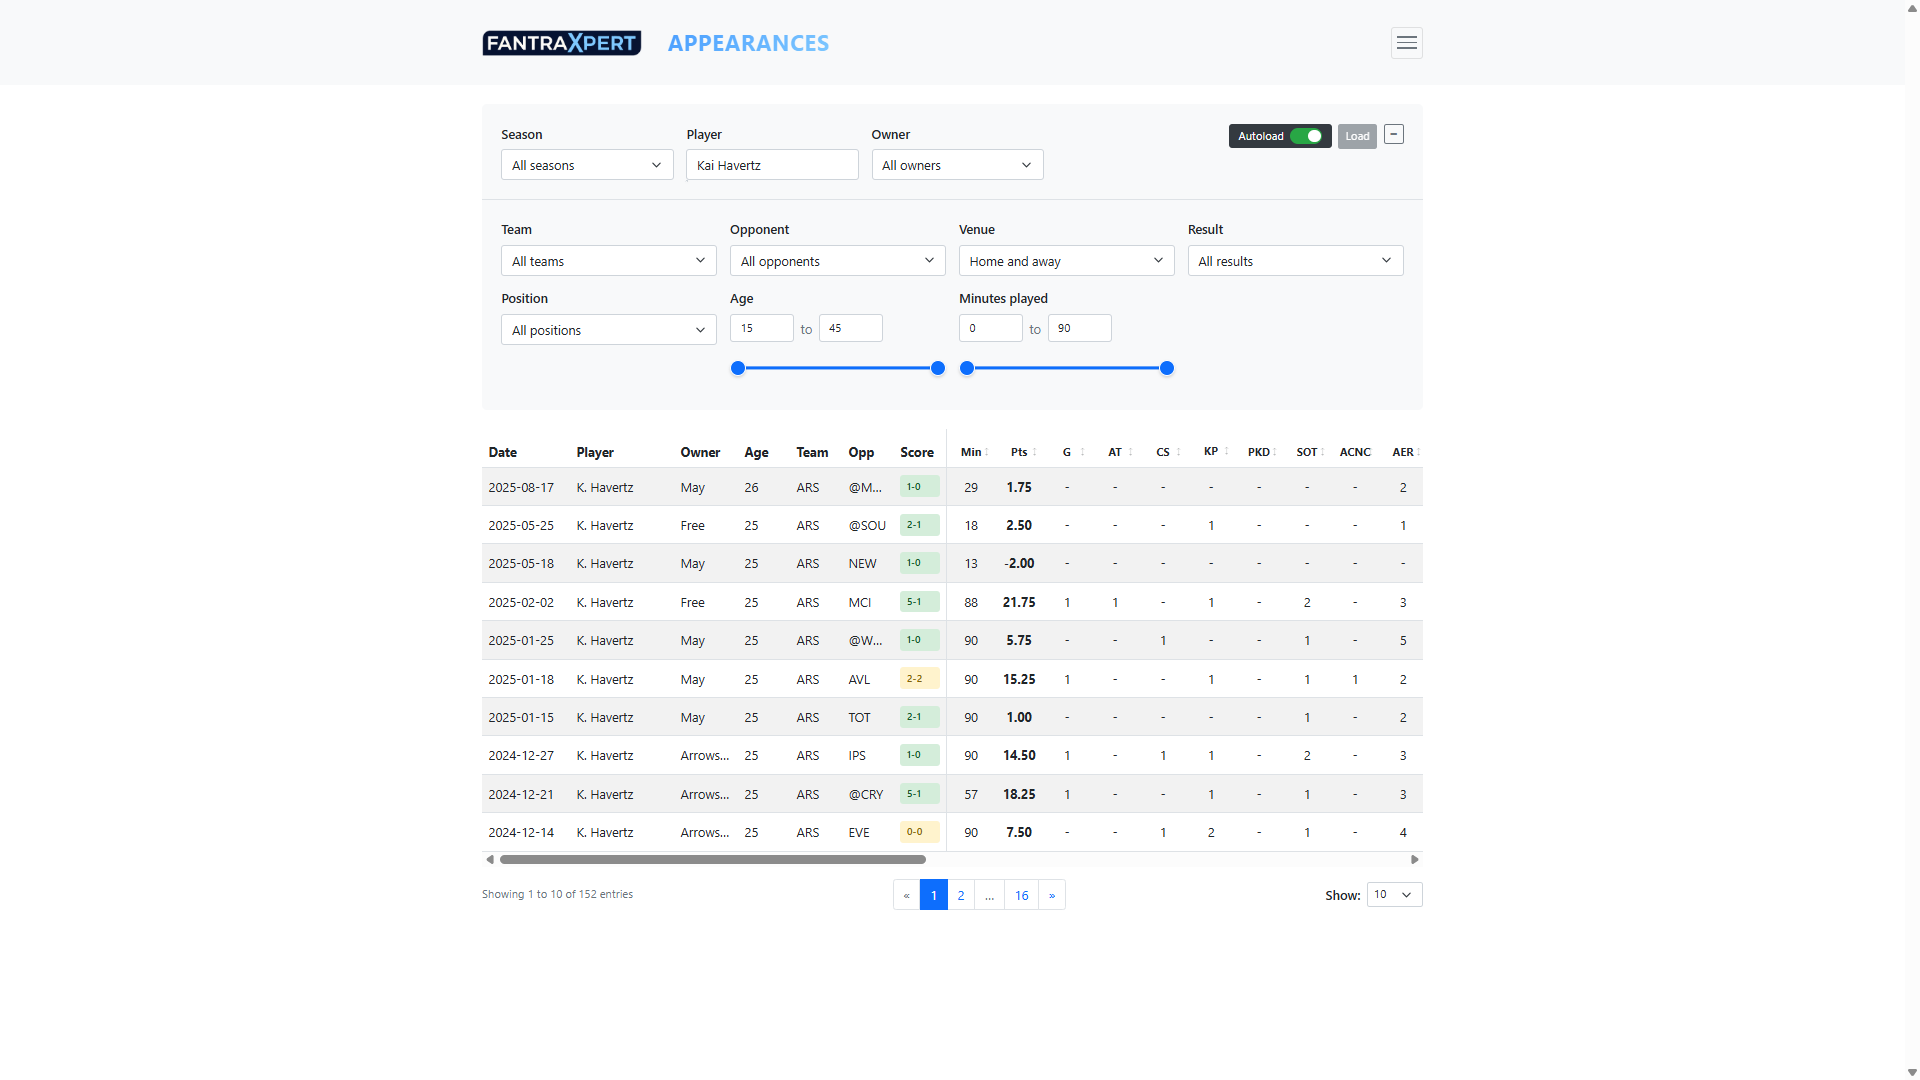Sort table by Min column

pyautogui.click(x=971, y=452)
